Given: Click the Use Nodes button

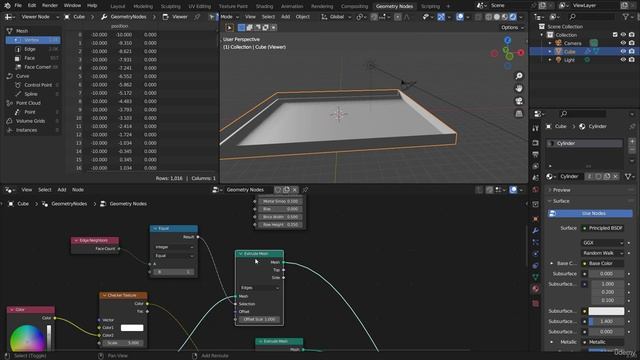Looking at the screenshot, I should 590,213.
